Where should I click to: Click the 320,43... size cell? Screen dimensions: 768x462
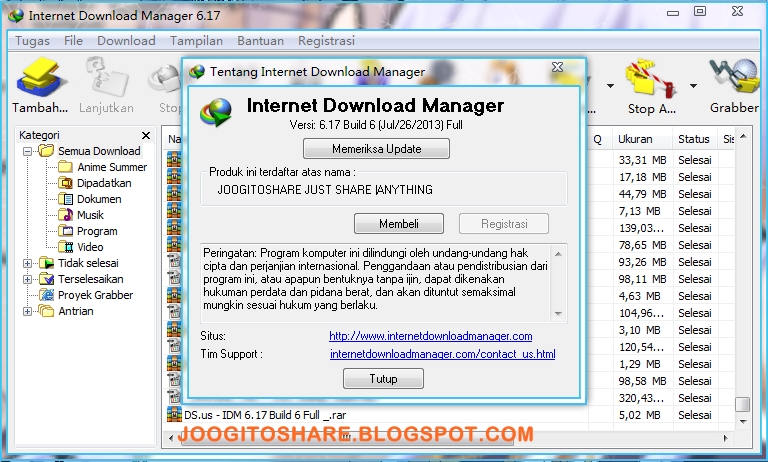pyautogui.click(x=642, y=398)
